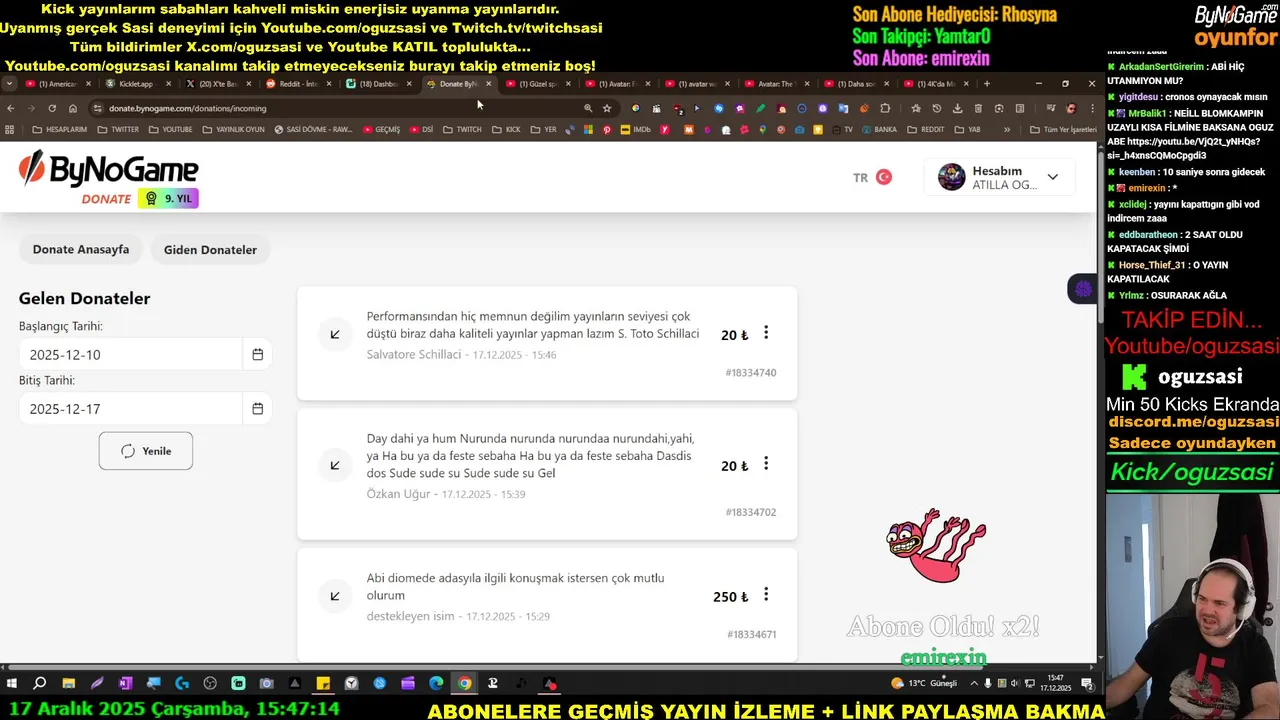
Task: Expand the tab search chevron in Chrome
Action: click(9, 84)
